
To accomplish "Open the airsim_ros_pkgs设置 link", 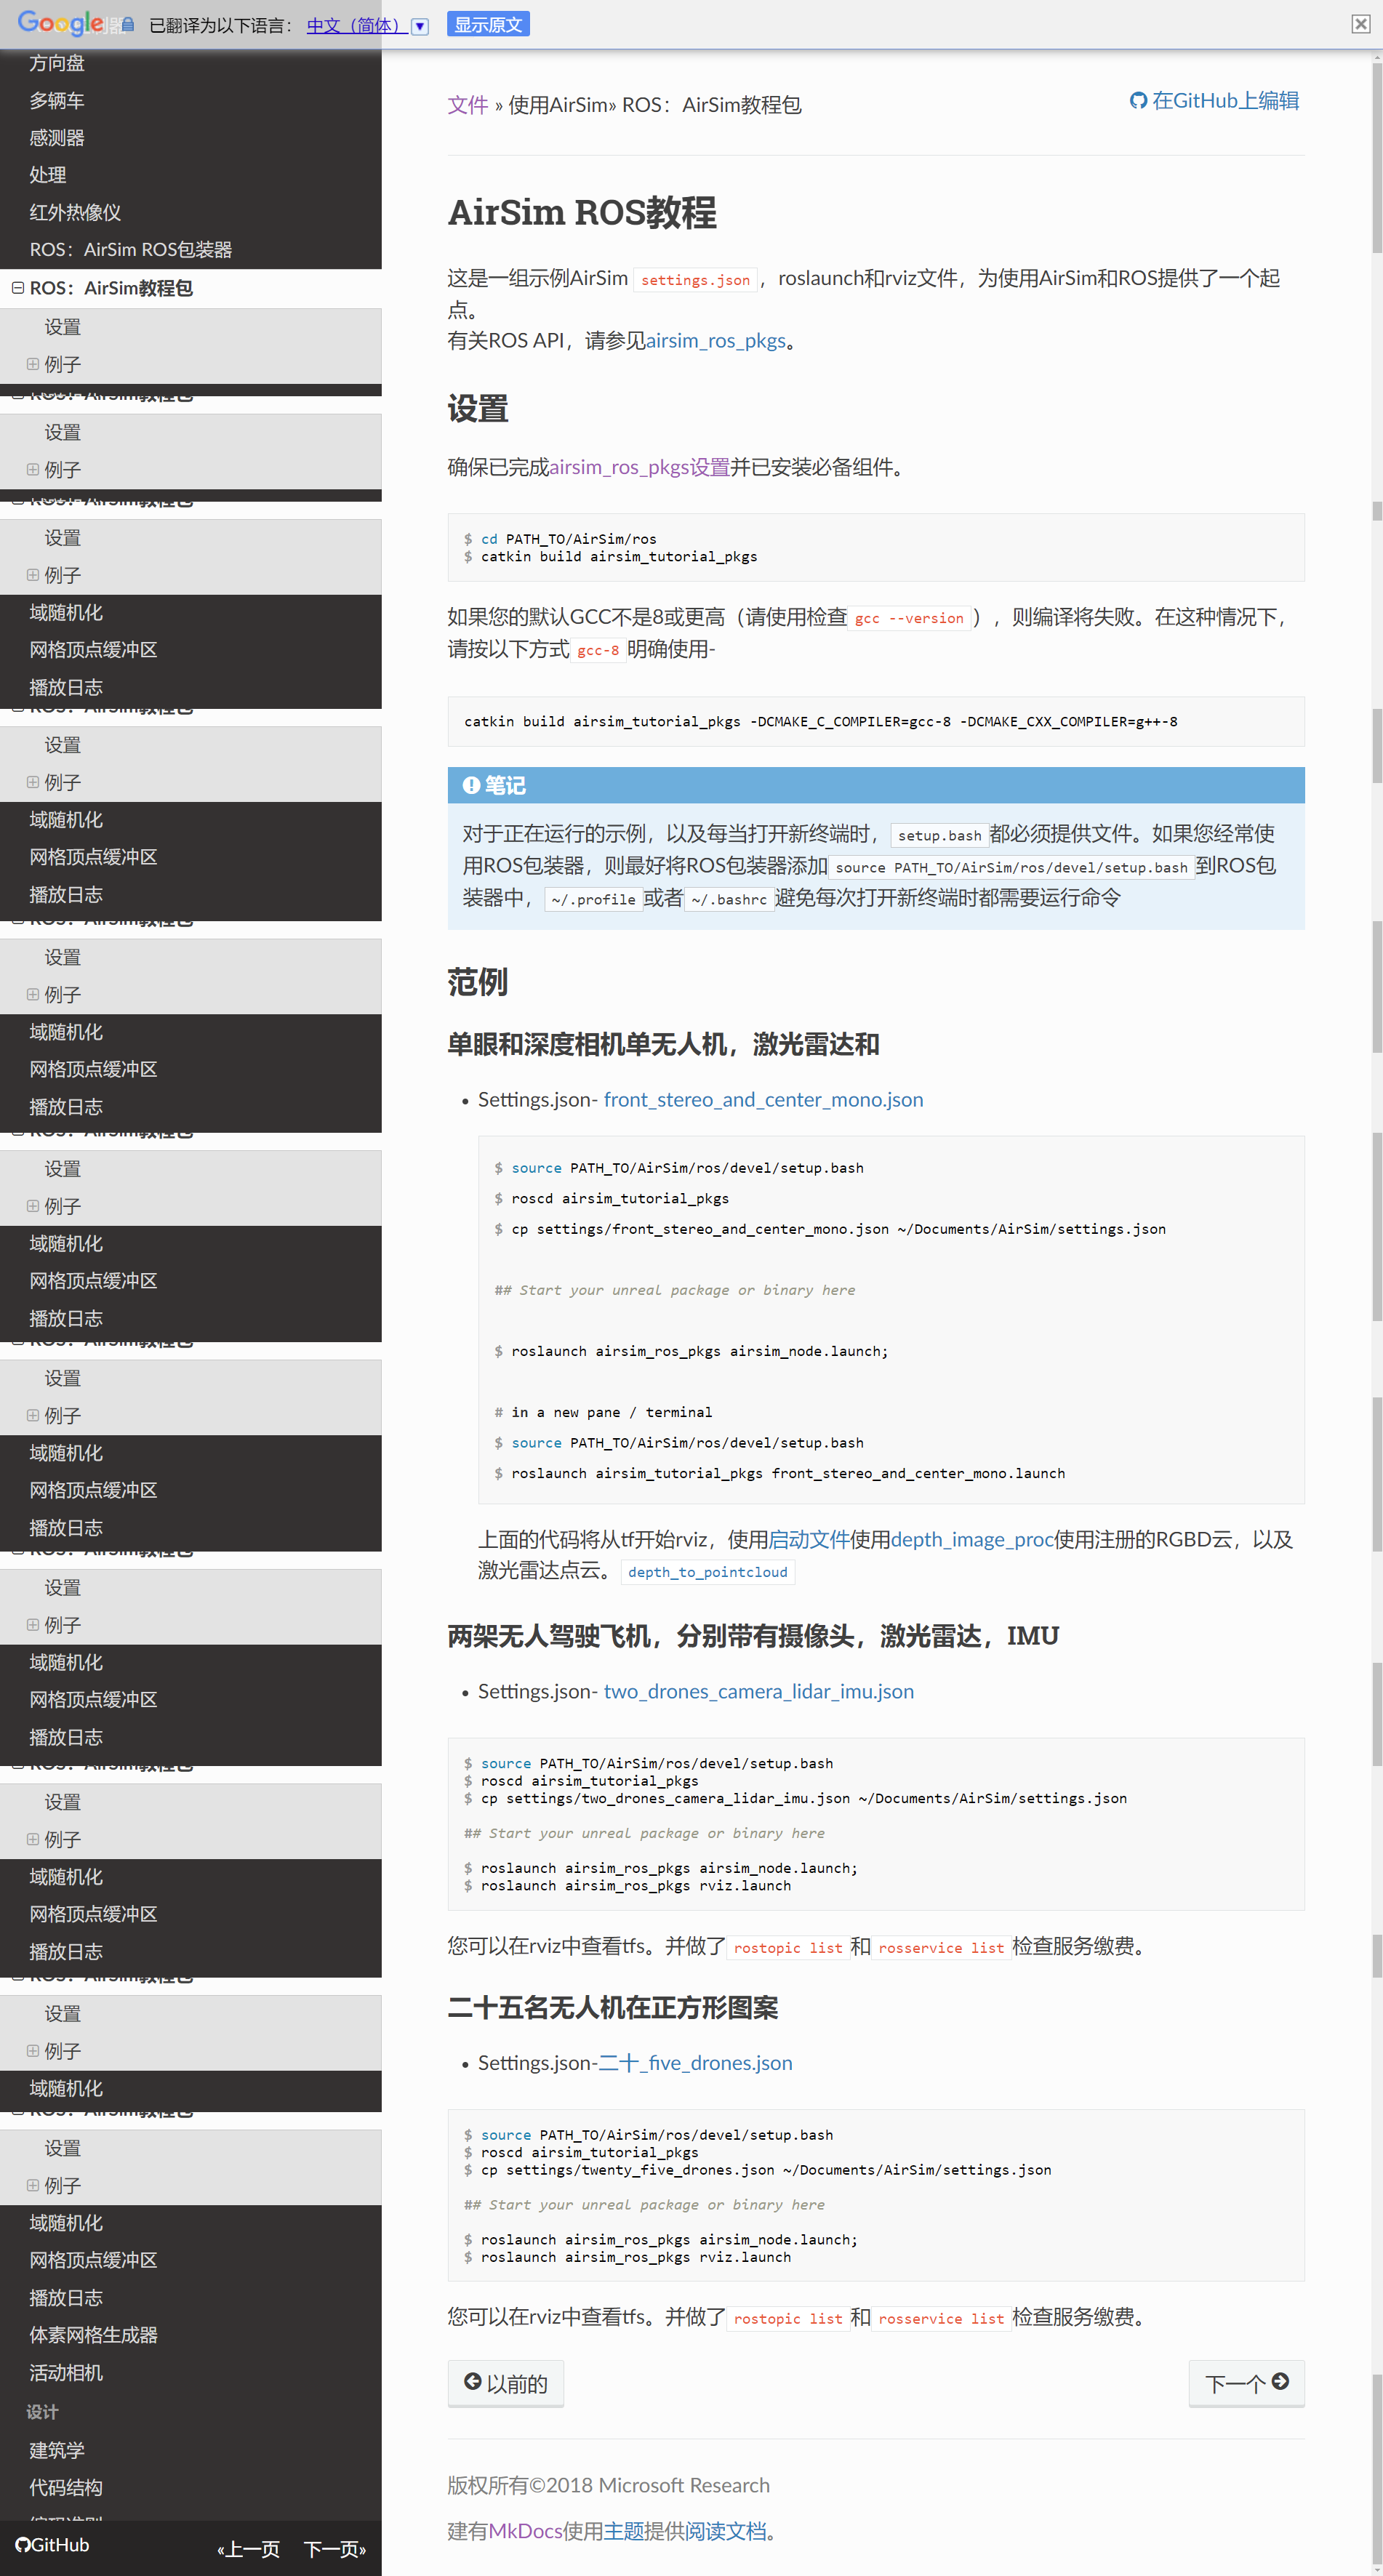I will [x=639, y=467].
